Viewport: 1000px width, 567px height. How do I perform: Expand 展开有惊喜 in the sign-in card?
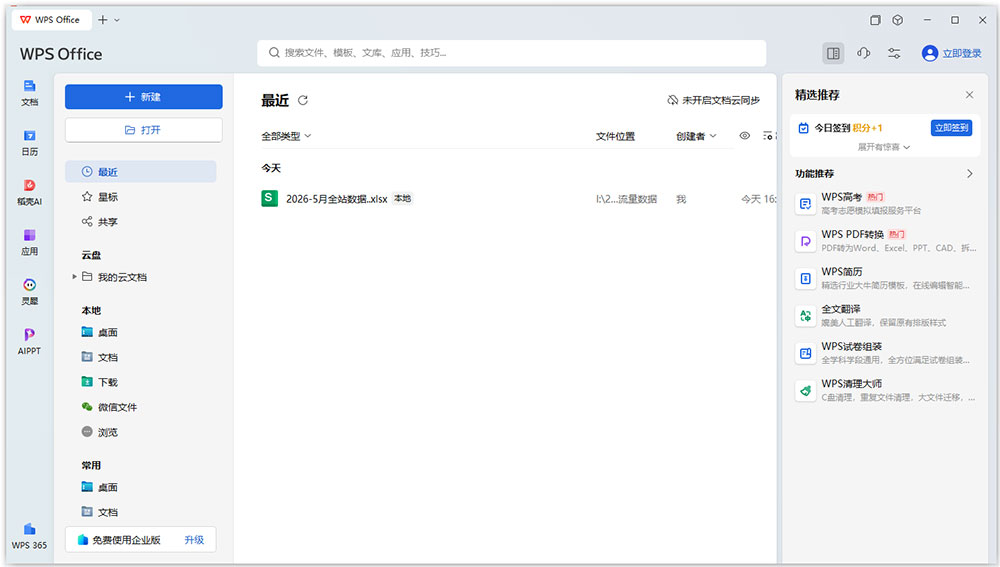click(883, 147)
